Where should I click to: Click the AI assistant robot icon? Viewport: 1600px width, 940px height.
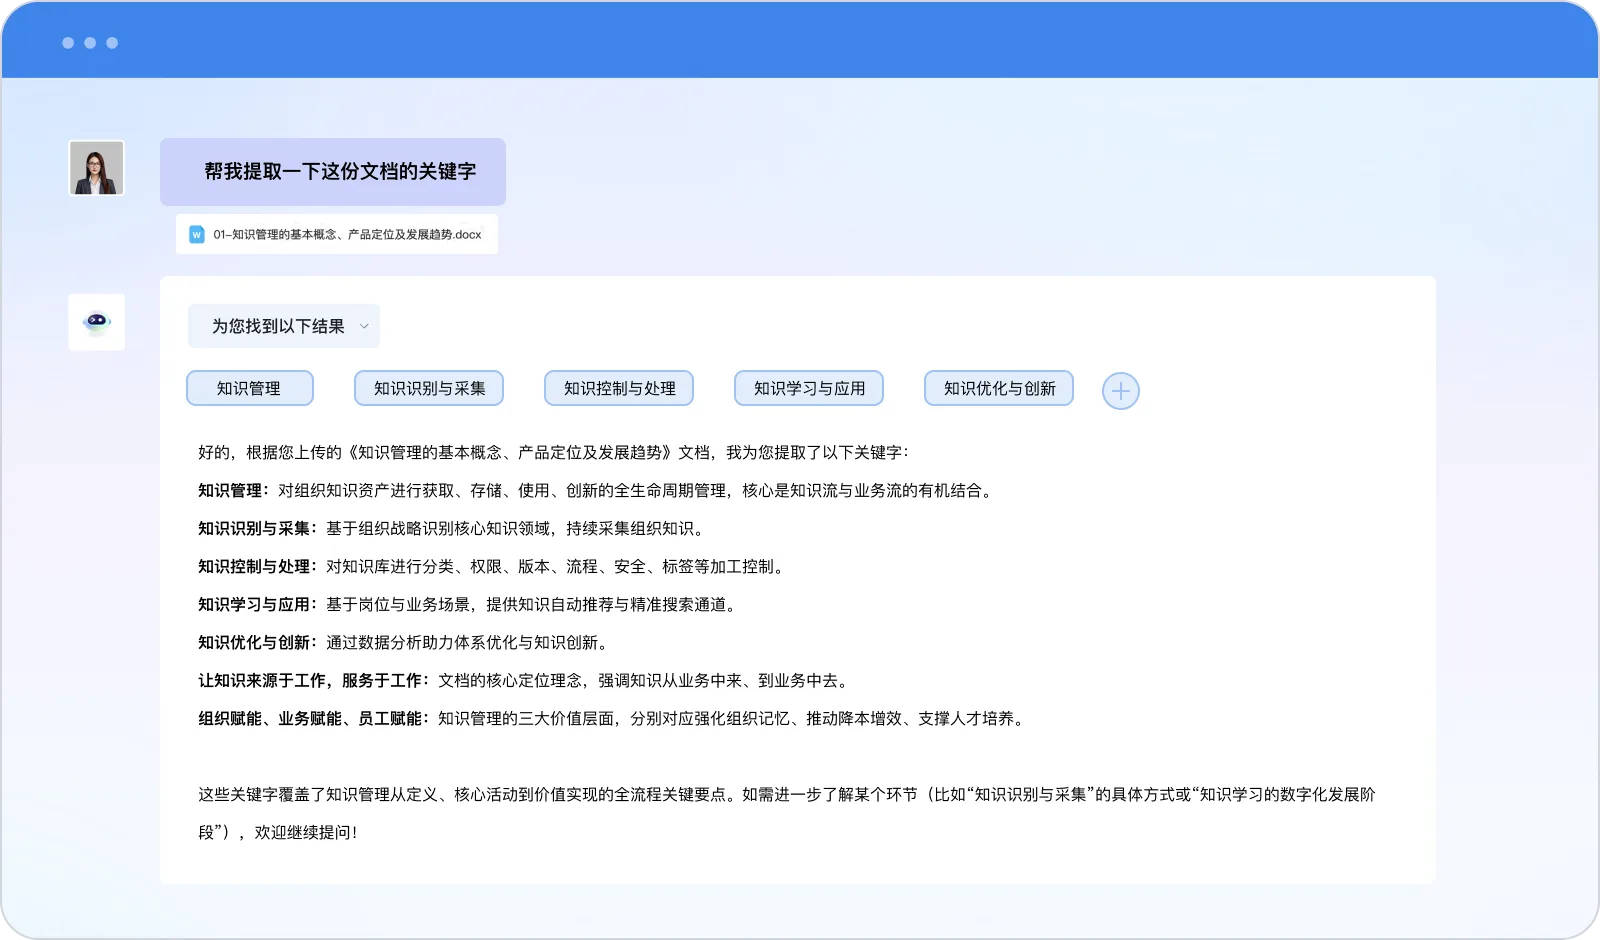coord(96,322)
